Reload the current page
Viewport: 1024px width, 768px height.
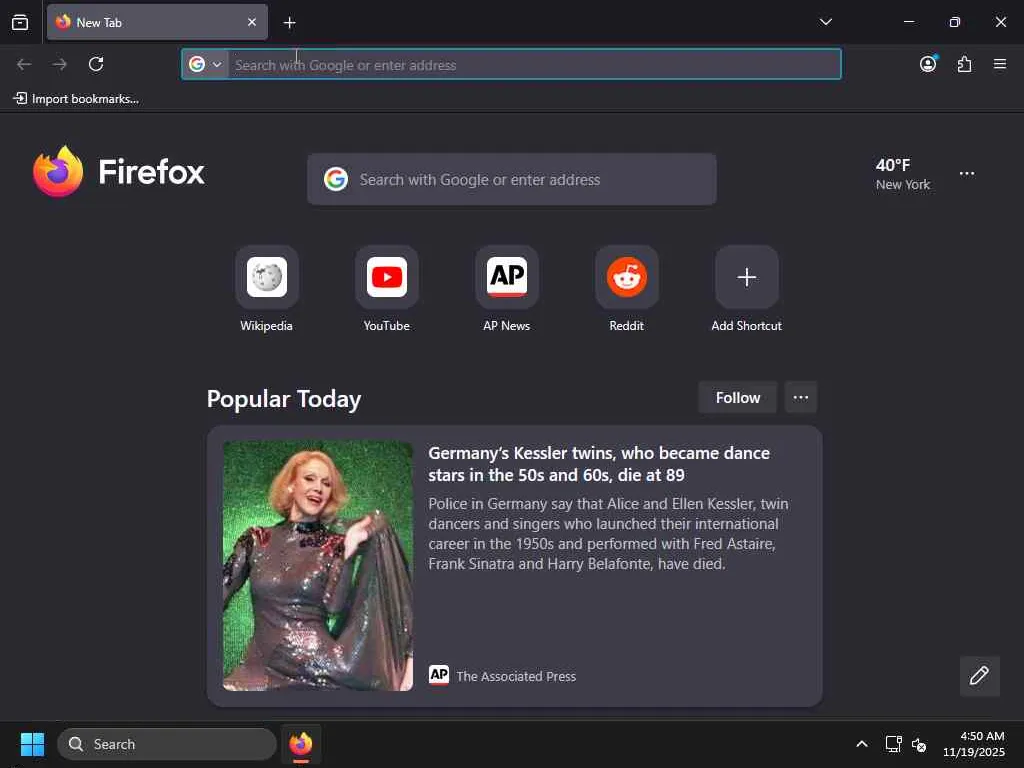[96, 64]
